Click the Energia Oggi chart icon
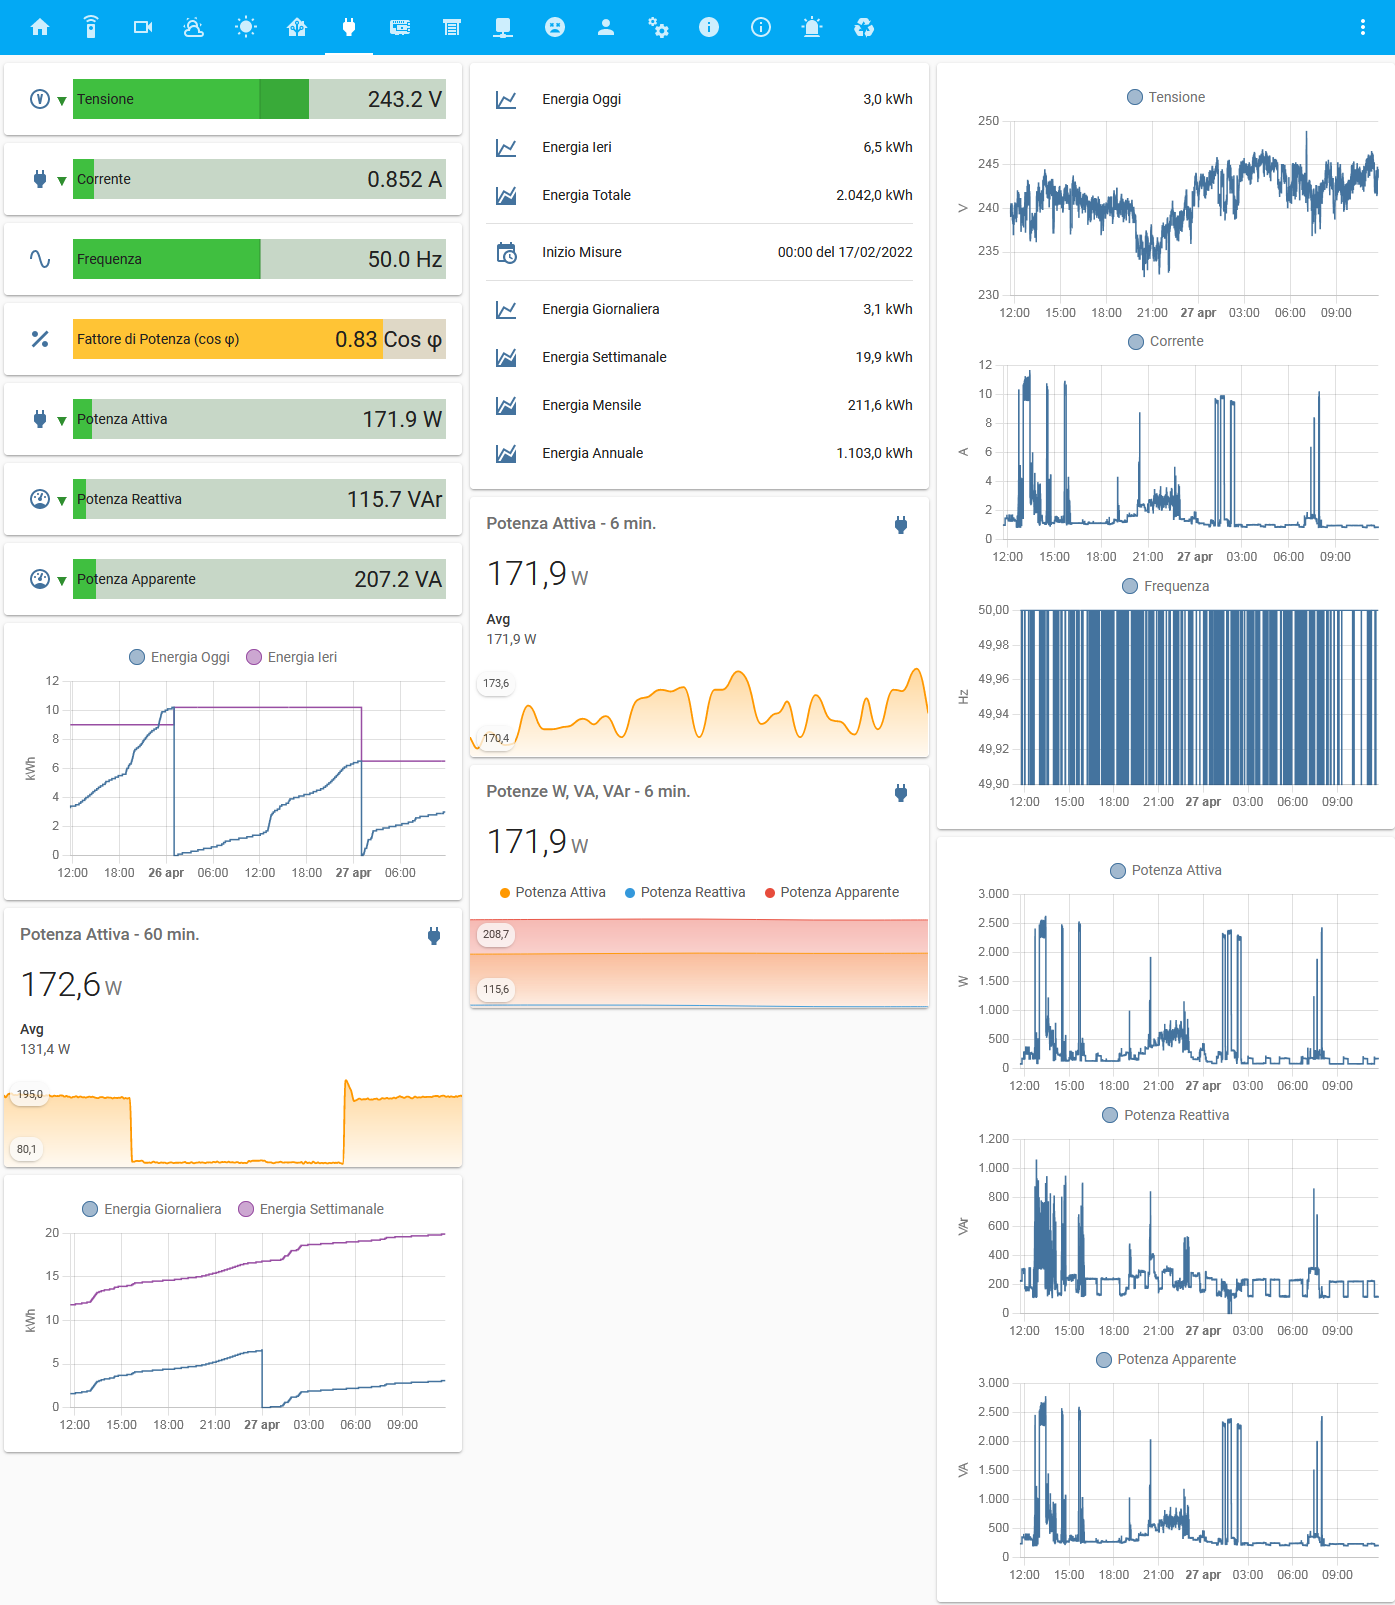Viewport: 1395px width, 1605px height. point(507,99)
